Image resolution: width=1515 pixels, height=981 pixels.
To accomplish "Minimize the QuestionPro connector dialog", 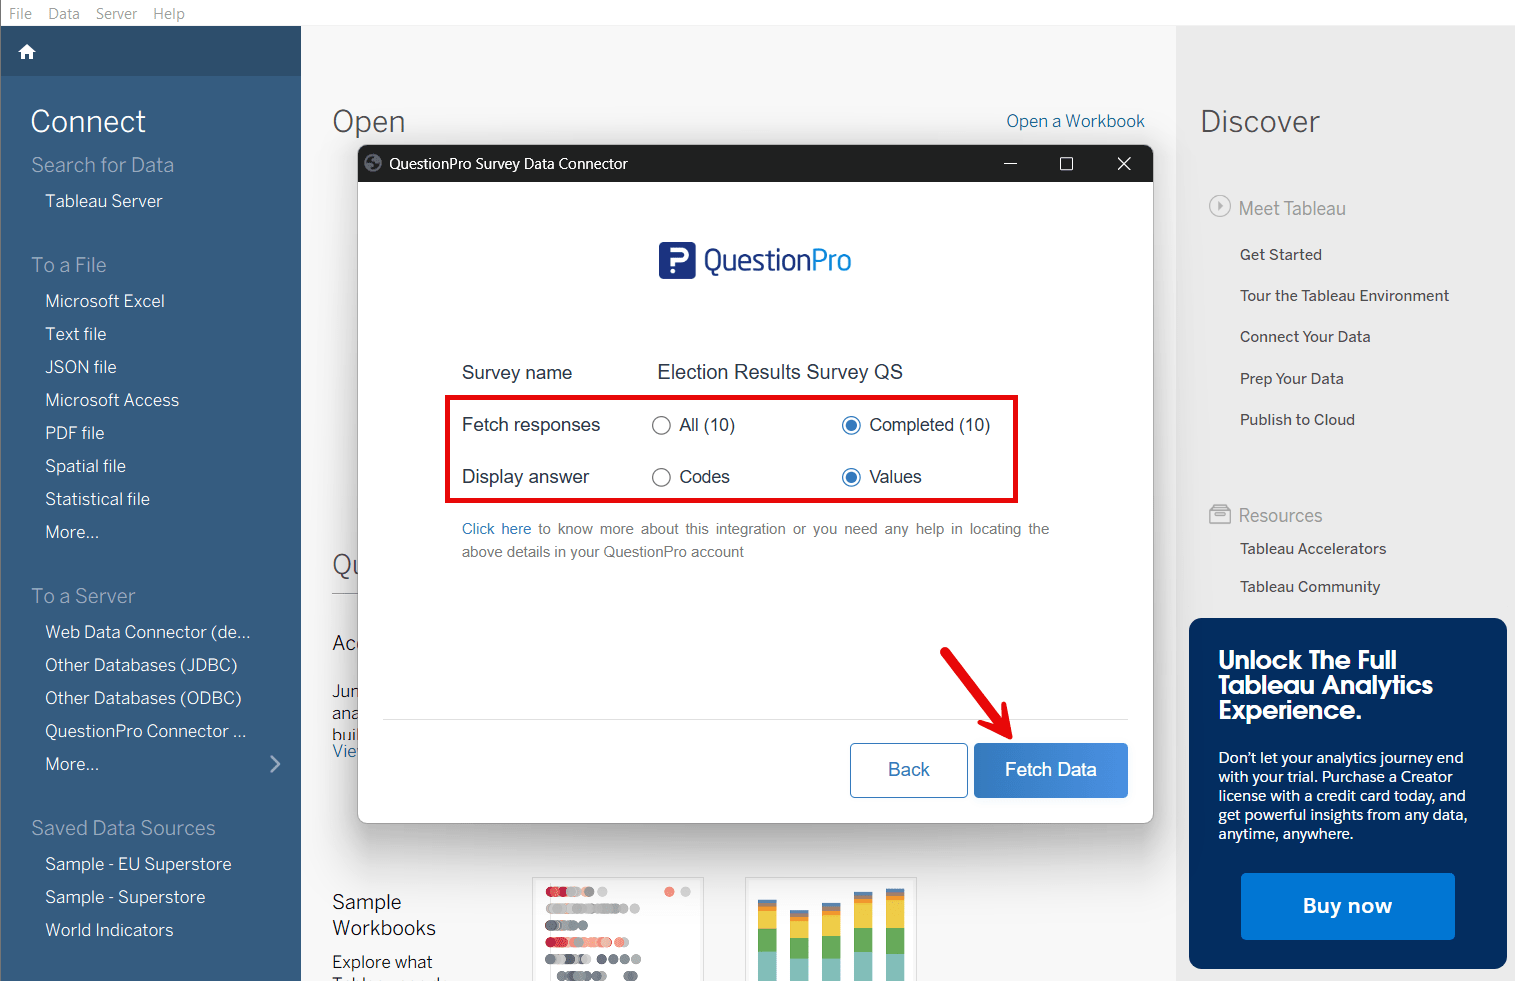I will coord(1011,164).
